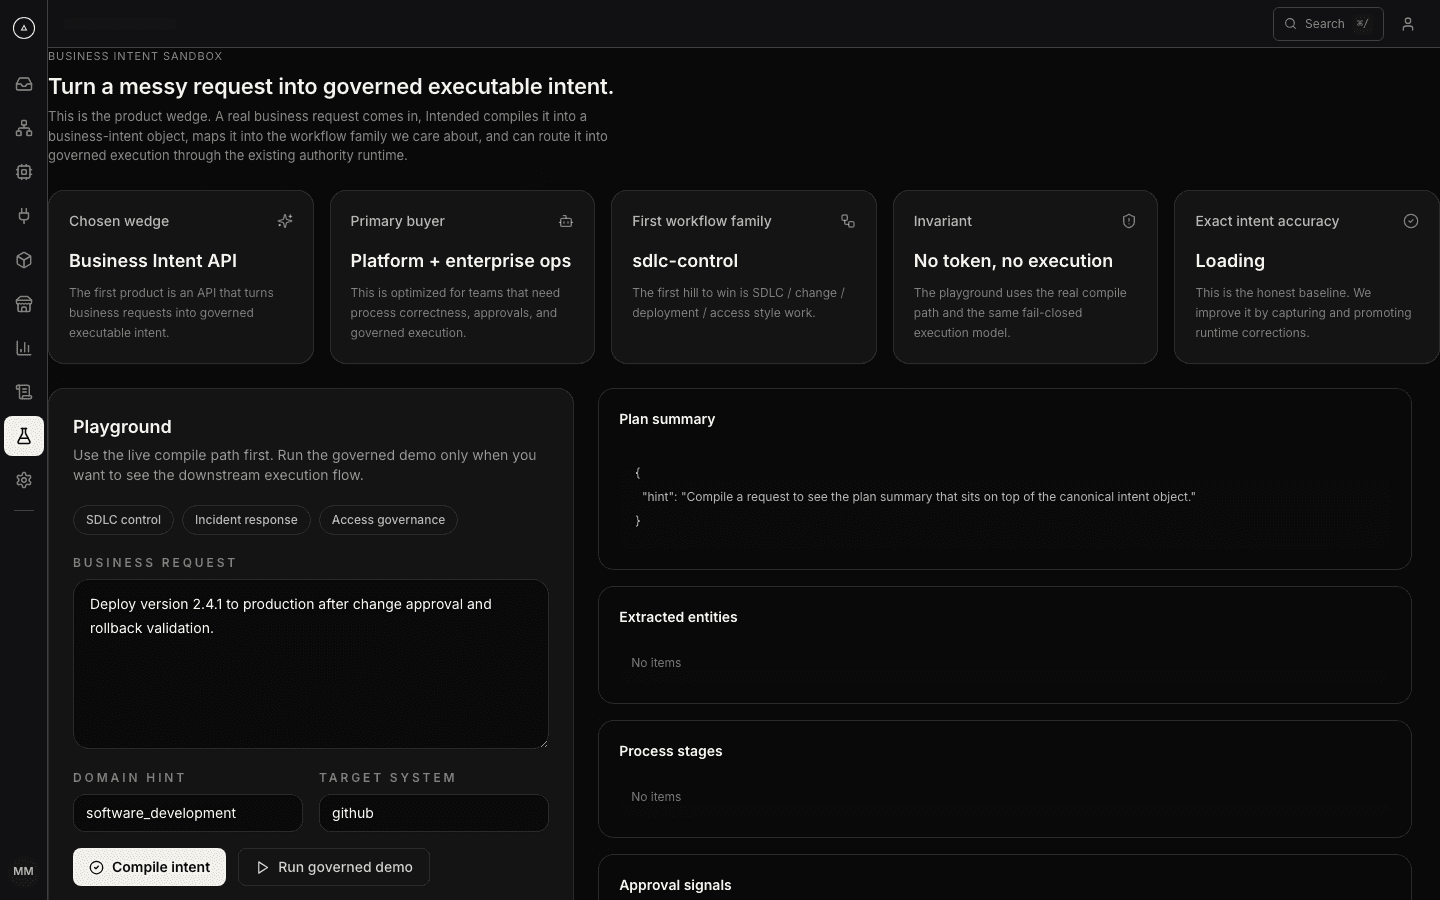Focus the Domain Hint field
The height and width of the screenshot is (900, 1440).
(188, 813)
